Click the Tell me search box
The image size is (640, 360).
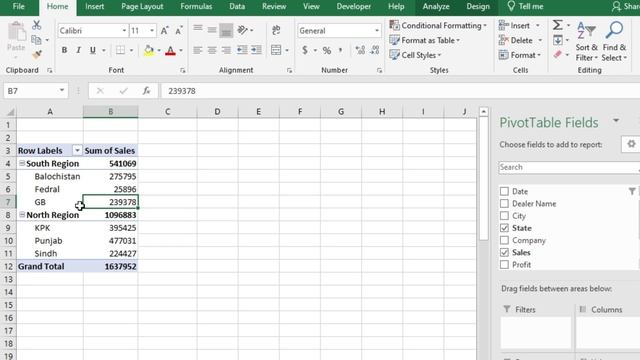[x=525, y=7]
